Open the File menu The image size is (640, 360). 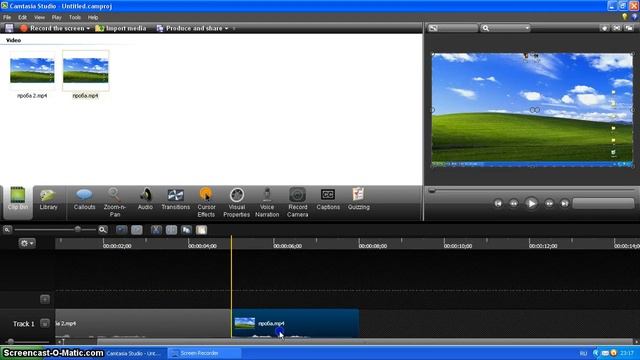[7, 18]
